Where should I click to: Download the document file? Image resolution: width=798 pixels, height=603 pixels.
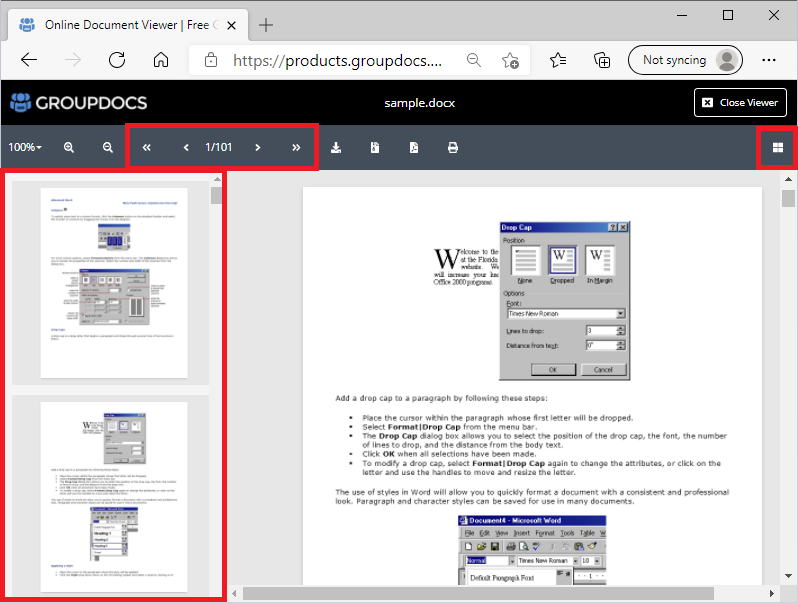[x=336, y=147]
